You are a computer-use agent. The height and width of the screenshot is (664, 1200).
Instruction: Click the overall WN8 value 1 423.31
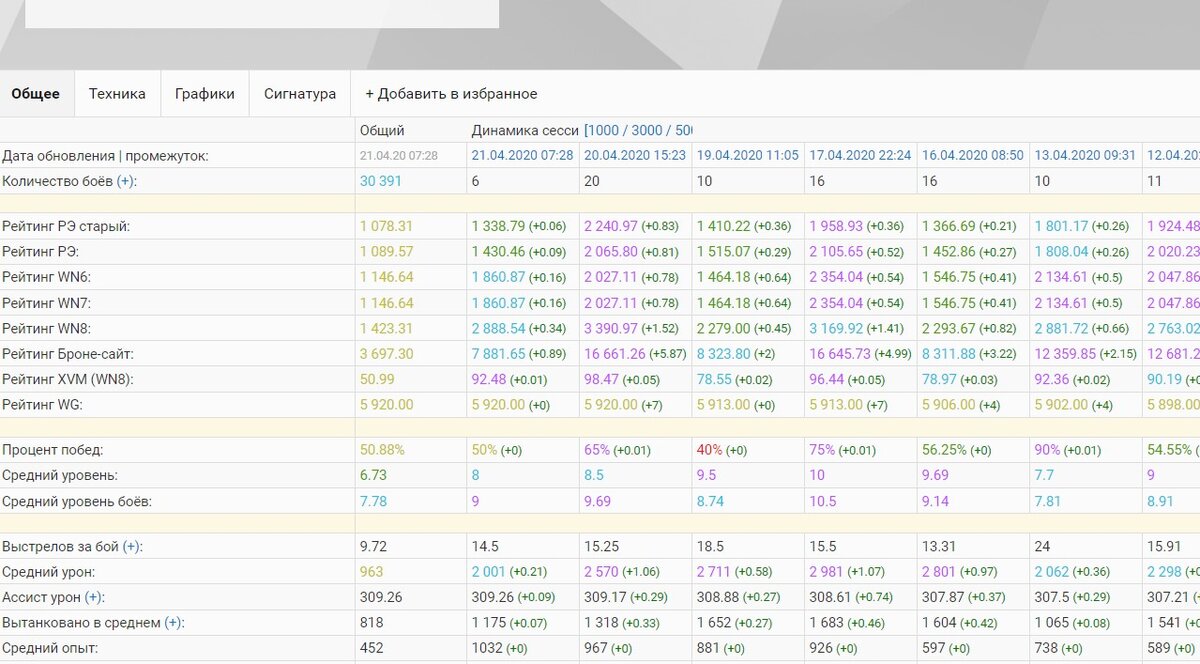point(387,328)
